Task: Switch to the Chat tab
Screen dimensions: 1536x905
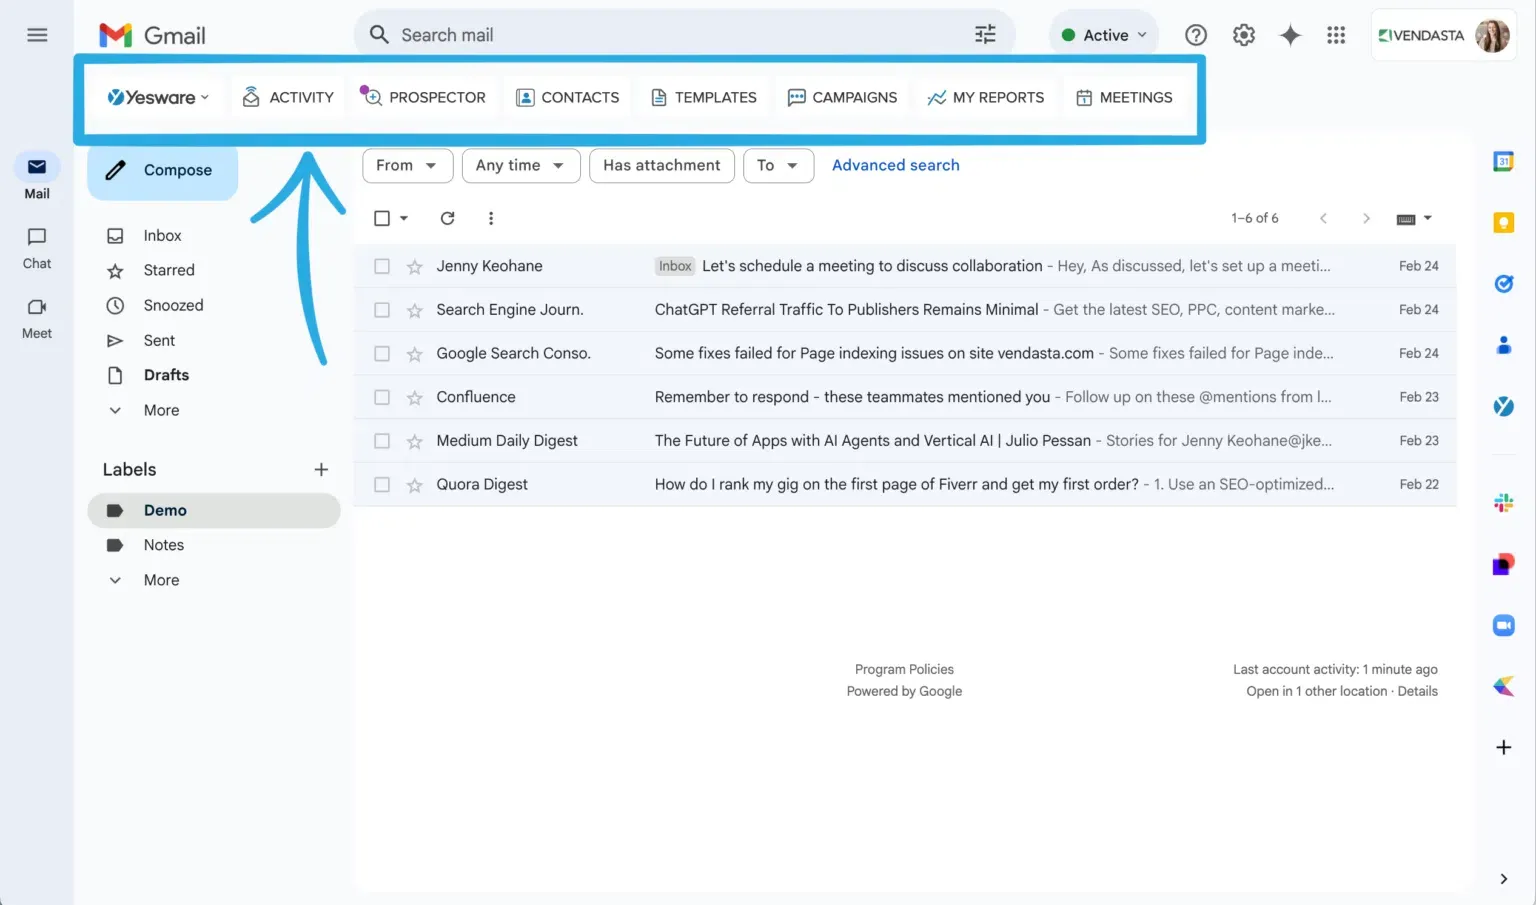Action: (37, 247)
